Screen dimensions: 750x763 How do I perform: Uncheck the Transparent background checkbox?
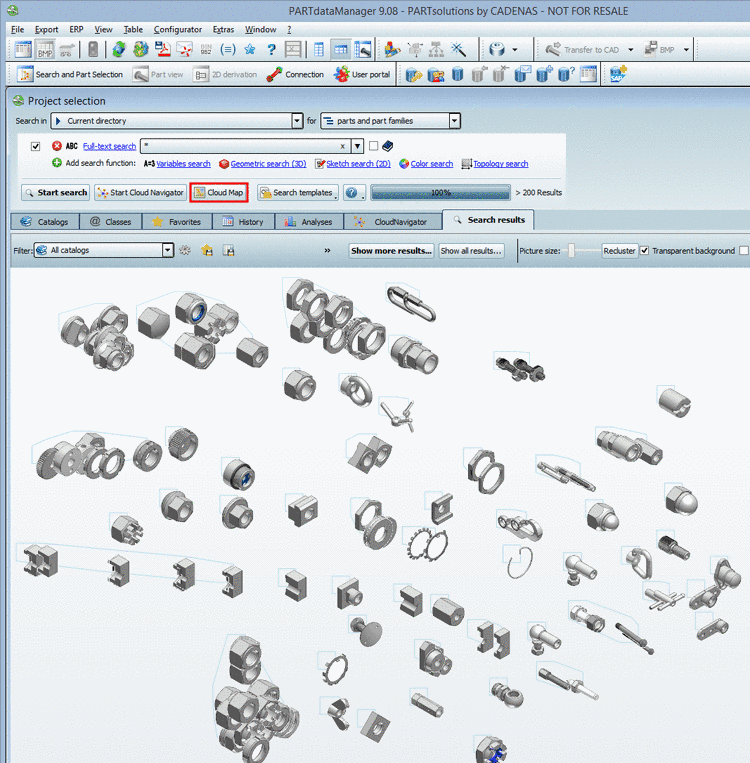click(x=644, y=251)
